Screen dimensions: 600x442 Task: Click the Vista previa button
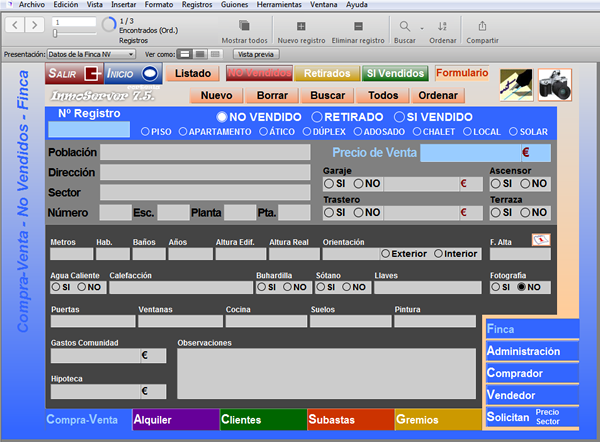(256, 54)
